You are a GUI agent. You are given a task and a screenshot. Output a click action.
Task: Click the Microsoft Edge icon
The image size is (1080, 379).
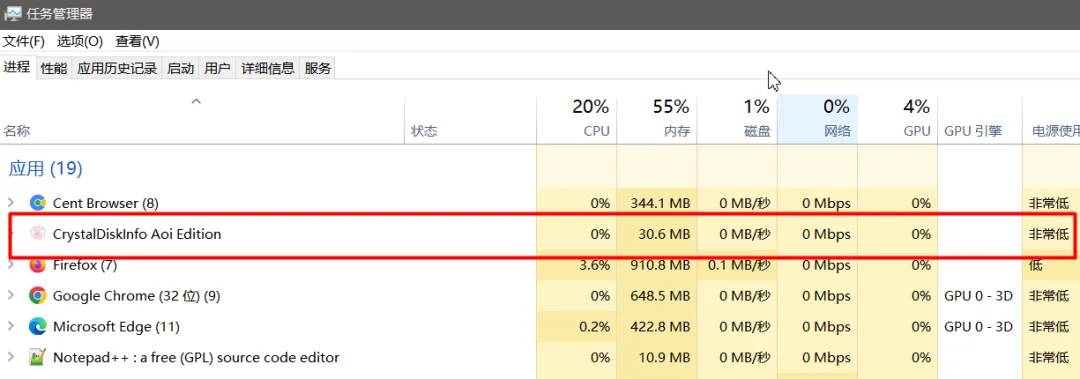(x=37, y=326)
